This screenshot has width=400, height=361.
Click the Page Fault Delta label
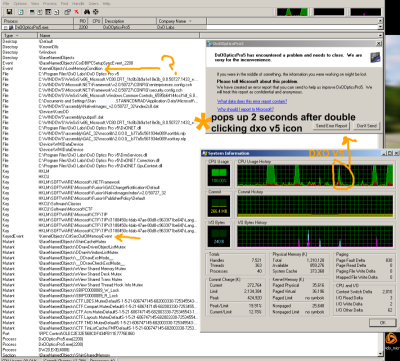click(351, 260)
